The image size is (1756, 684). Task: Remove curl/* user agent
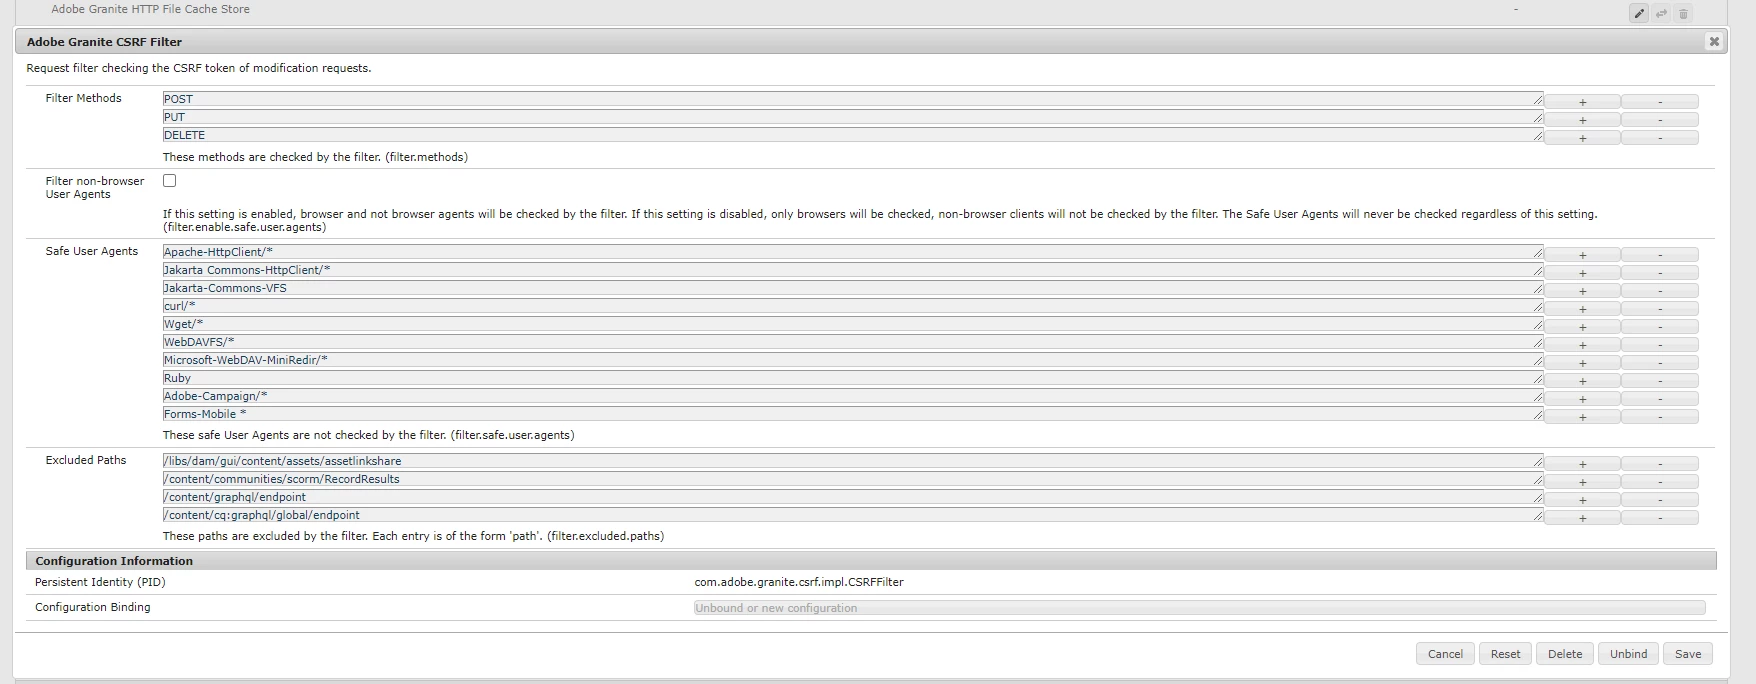[x=1660, y=309]
